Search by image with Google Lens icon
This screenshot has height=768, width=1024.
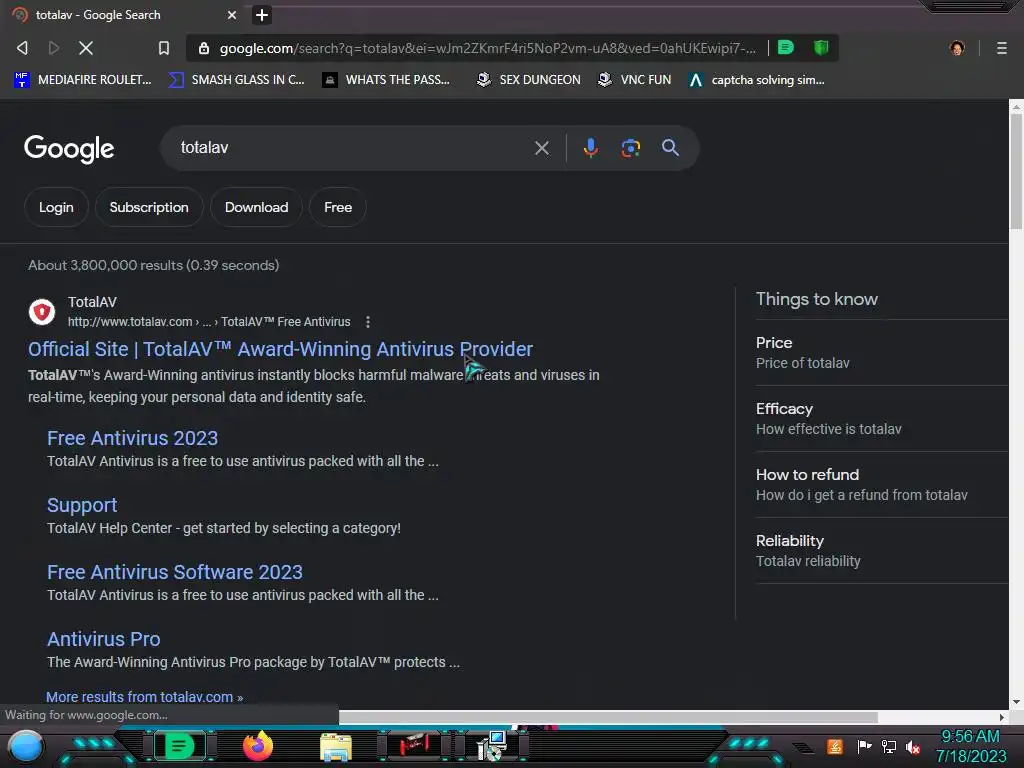click(x=630, y=148)
